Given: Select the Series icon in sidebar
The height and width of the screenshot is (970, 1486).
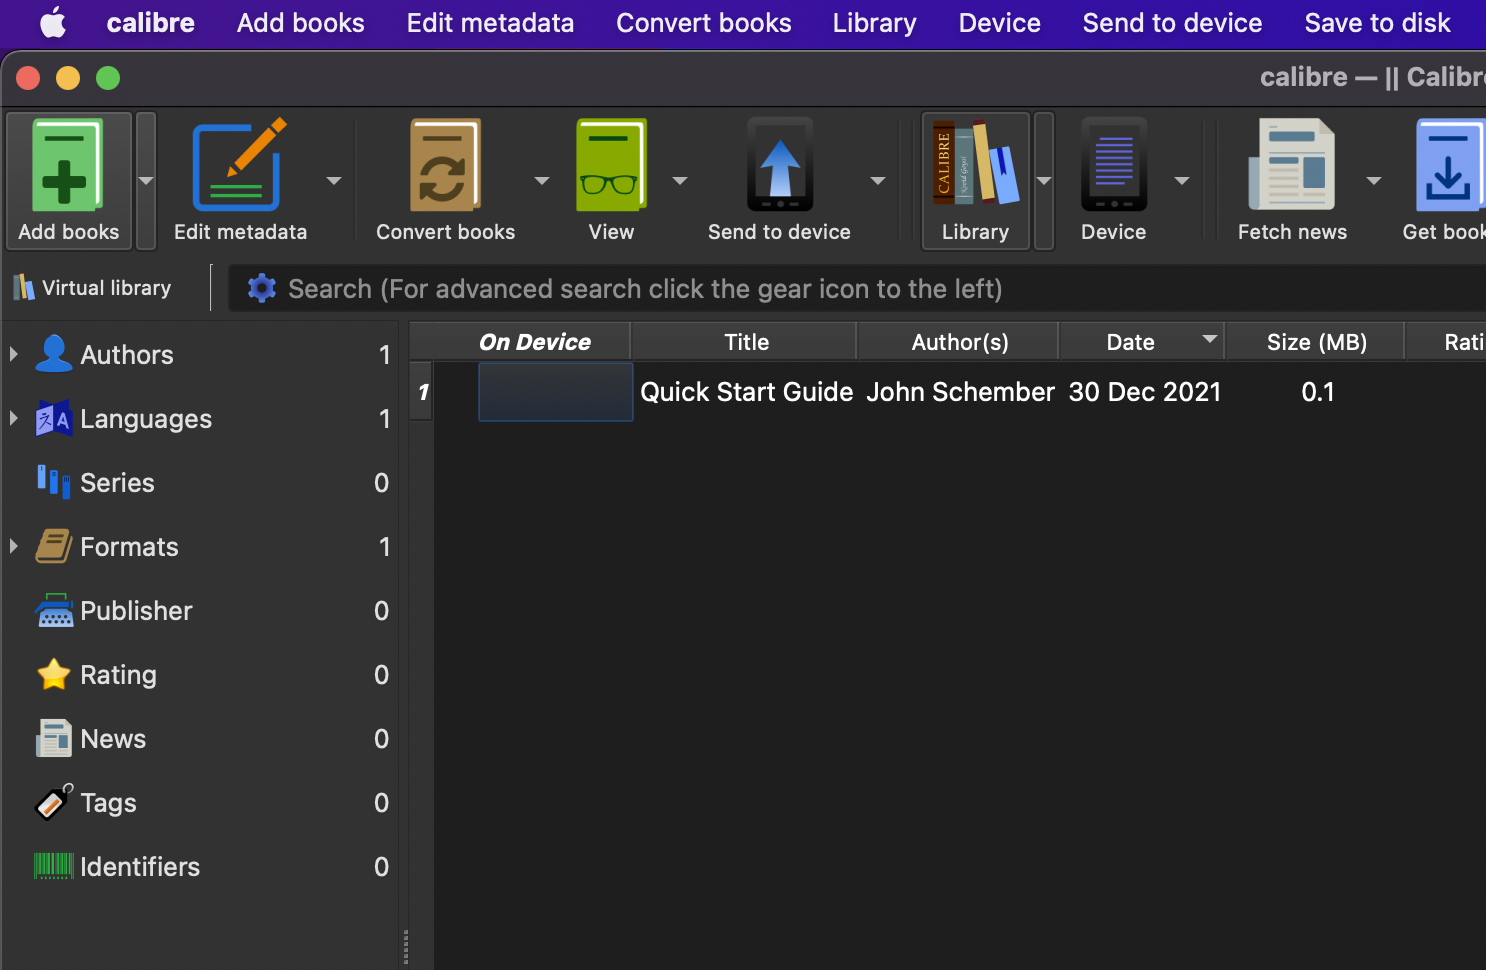Looking at the screenshot, I should tap(54, 482).
